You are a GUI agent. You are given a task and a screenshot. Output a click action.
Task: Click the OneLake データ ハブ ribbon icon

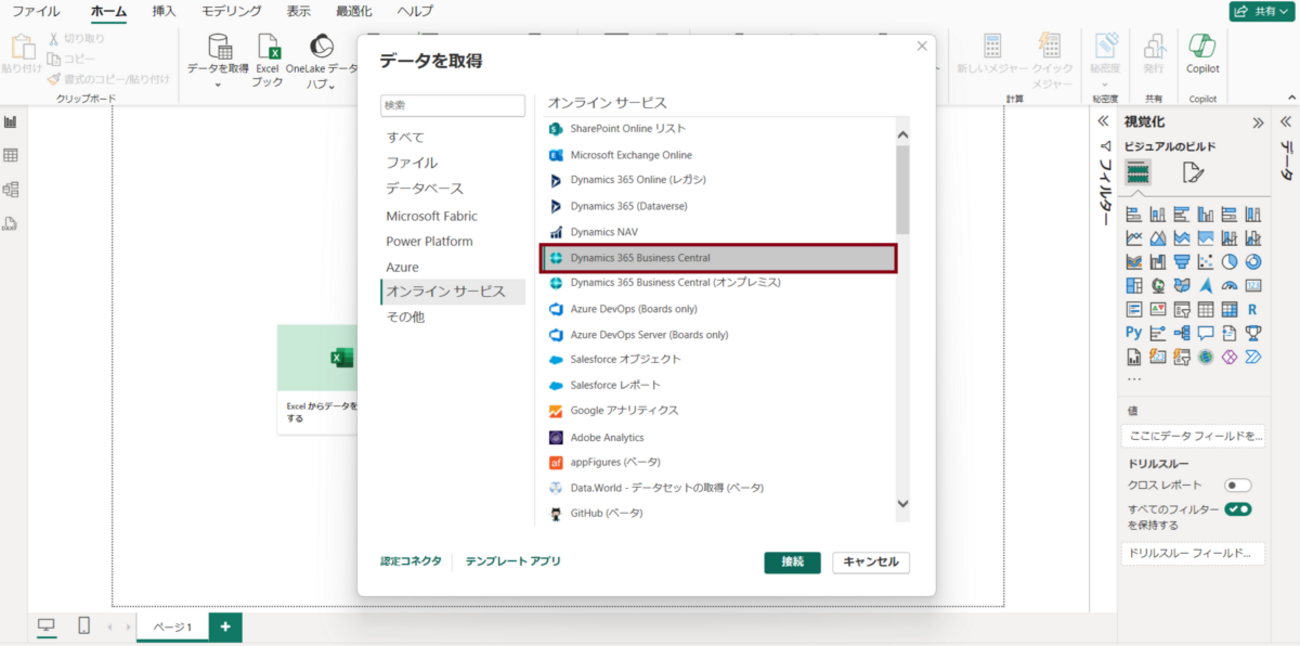pyautogui.click(x=321, y=46)
